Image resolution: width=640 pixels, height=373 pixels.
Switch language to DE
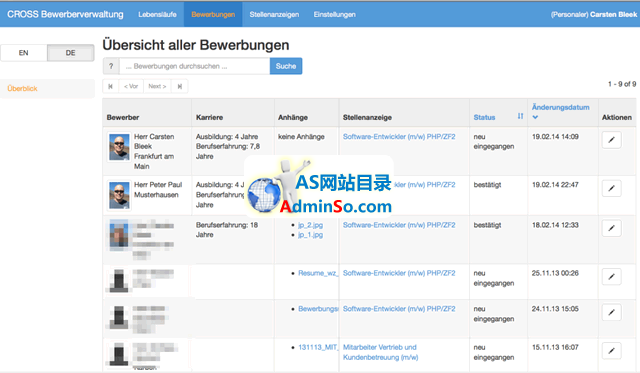coord(71,53)
